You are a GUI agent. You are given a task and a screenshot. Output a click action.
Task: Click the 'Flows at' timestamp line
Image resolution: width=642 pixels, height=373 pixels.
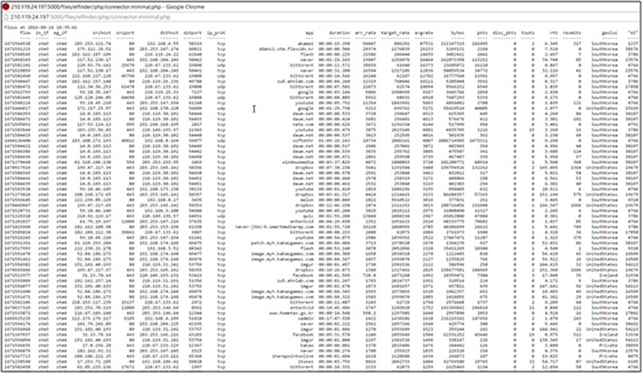41,27
